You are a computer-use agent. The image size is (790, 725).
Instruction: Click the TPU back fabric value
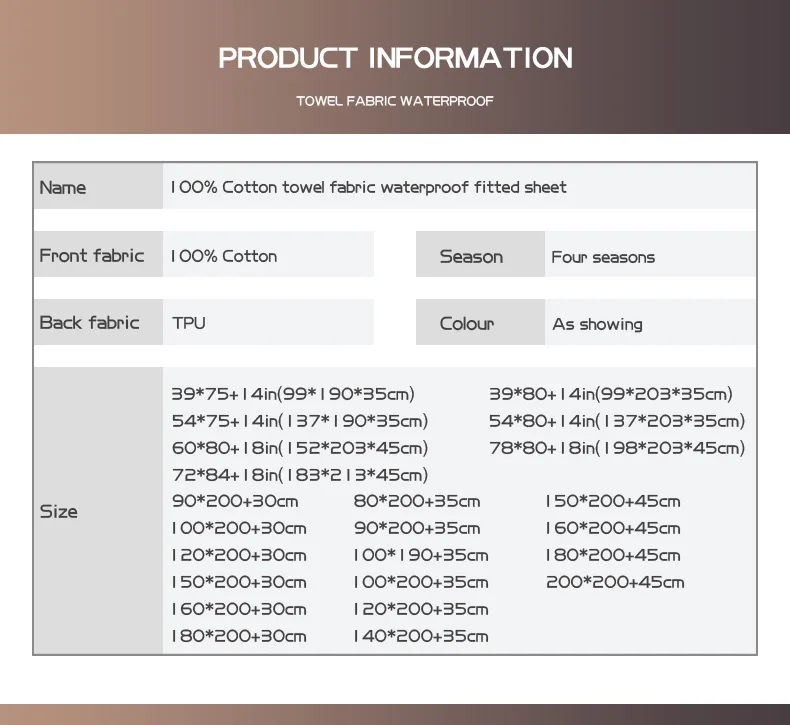189,323
